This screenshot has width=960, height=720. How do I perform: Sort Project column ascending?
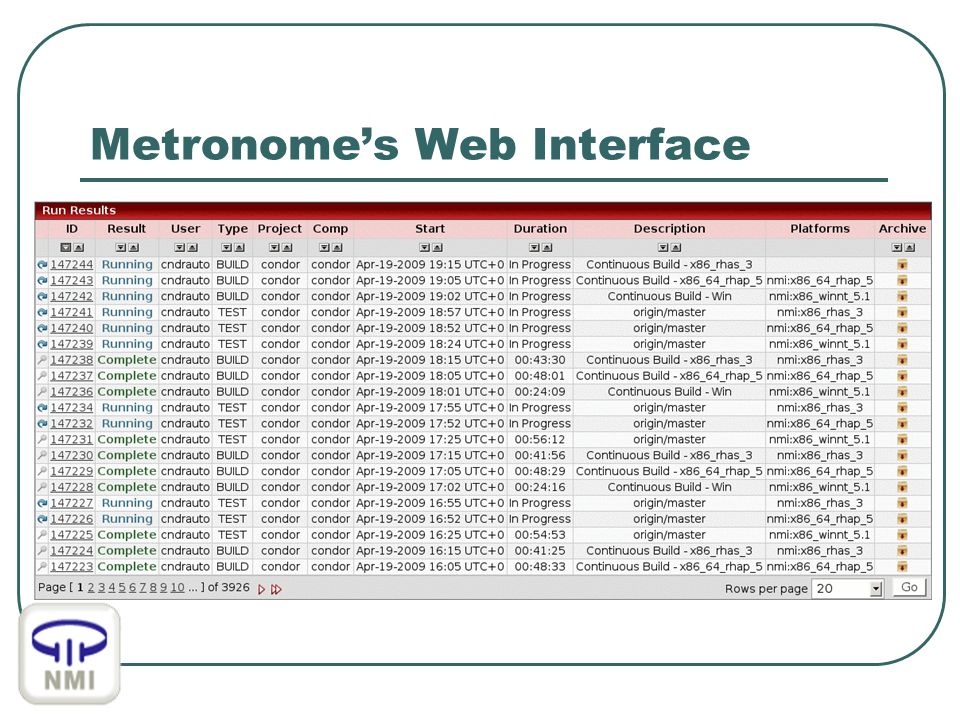287,248
